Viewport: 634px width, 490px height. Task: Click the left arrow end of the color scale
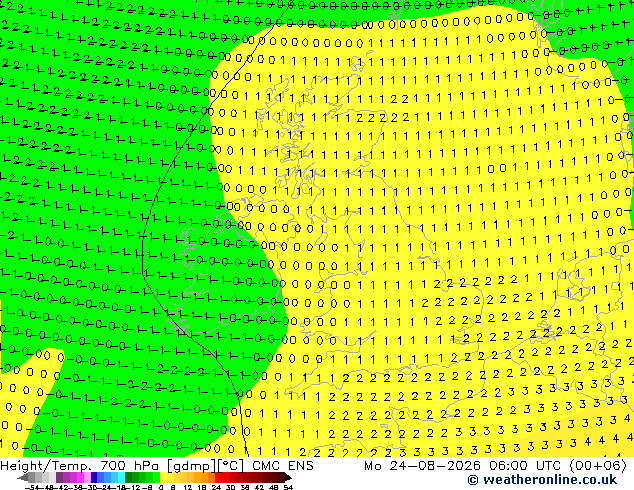[x=23, y=477]
